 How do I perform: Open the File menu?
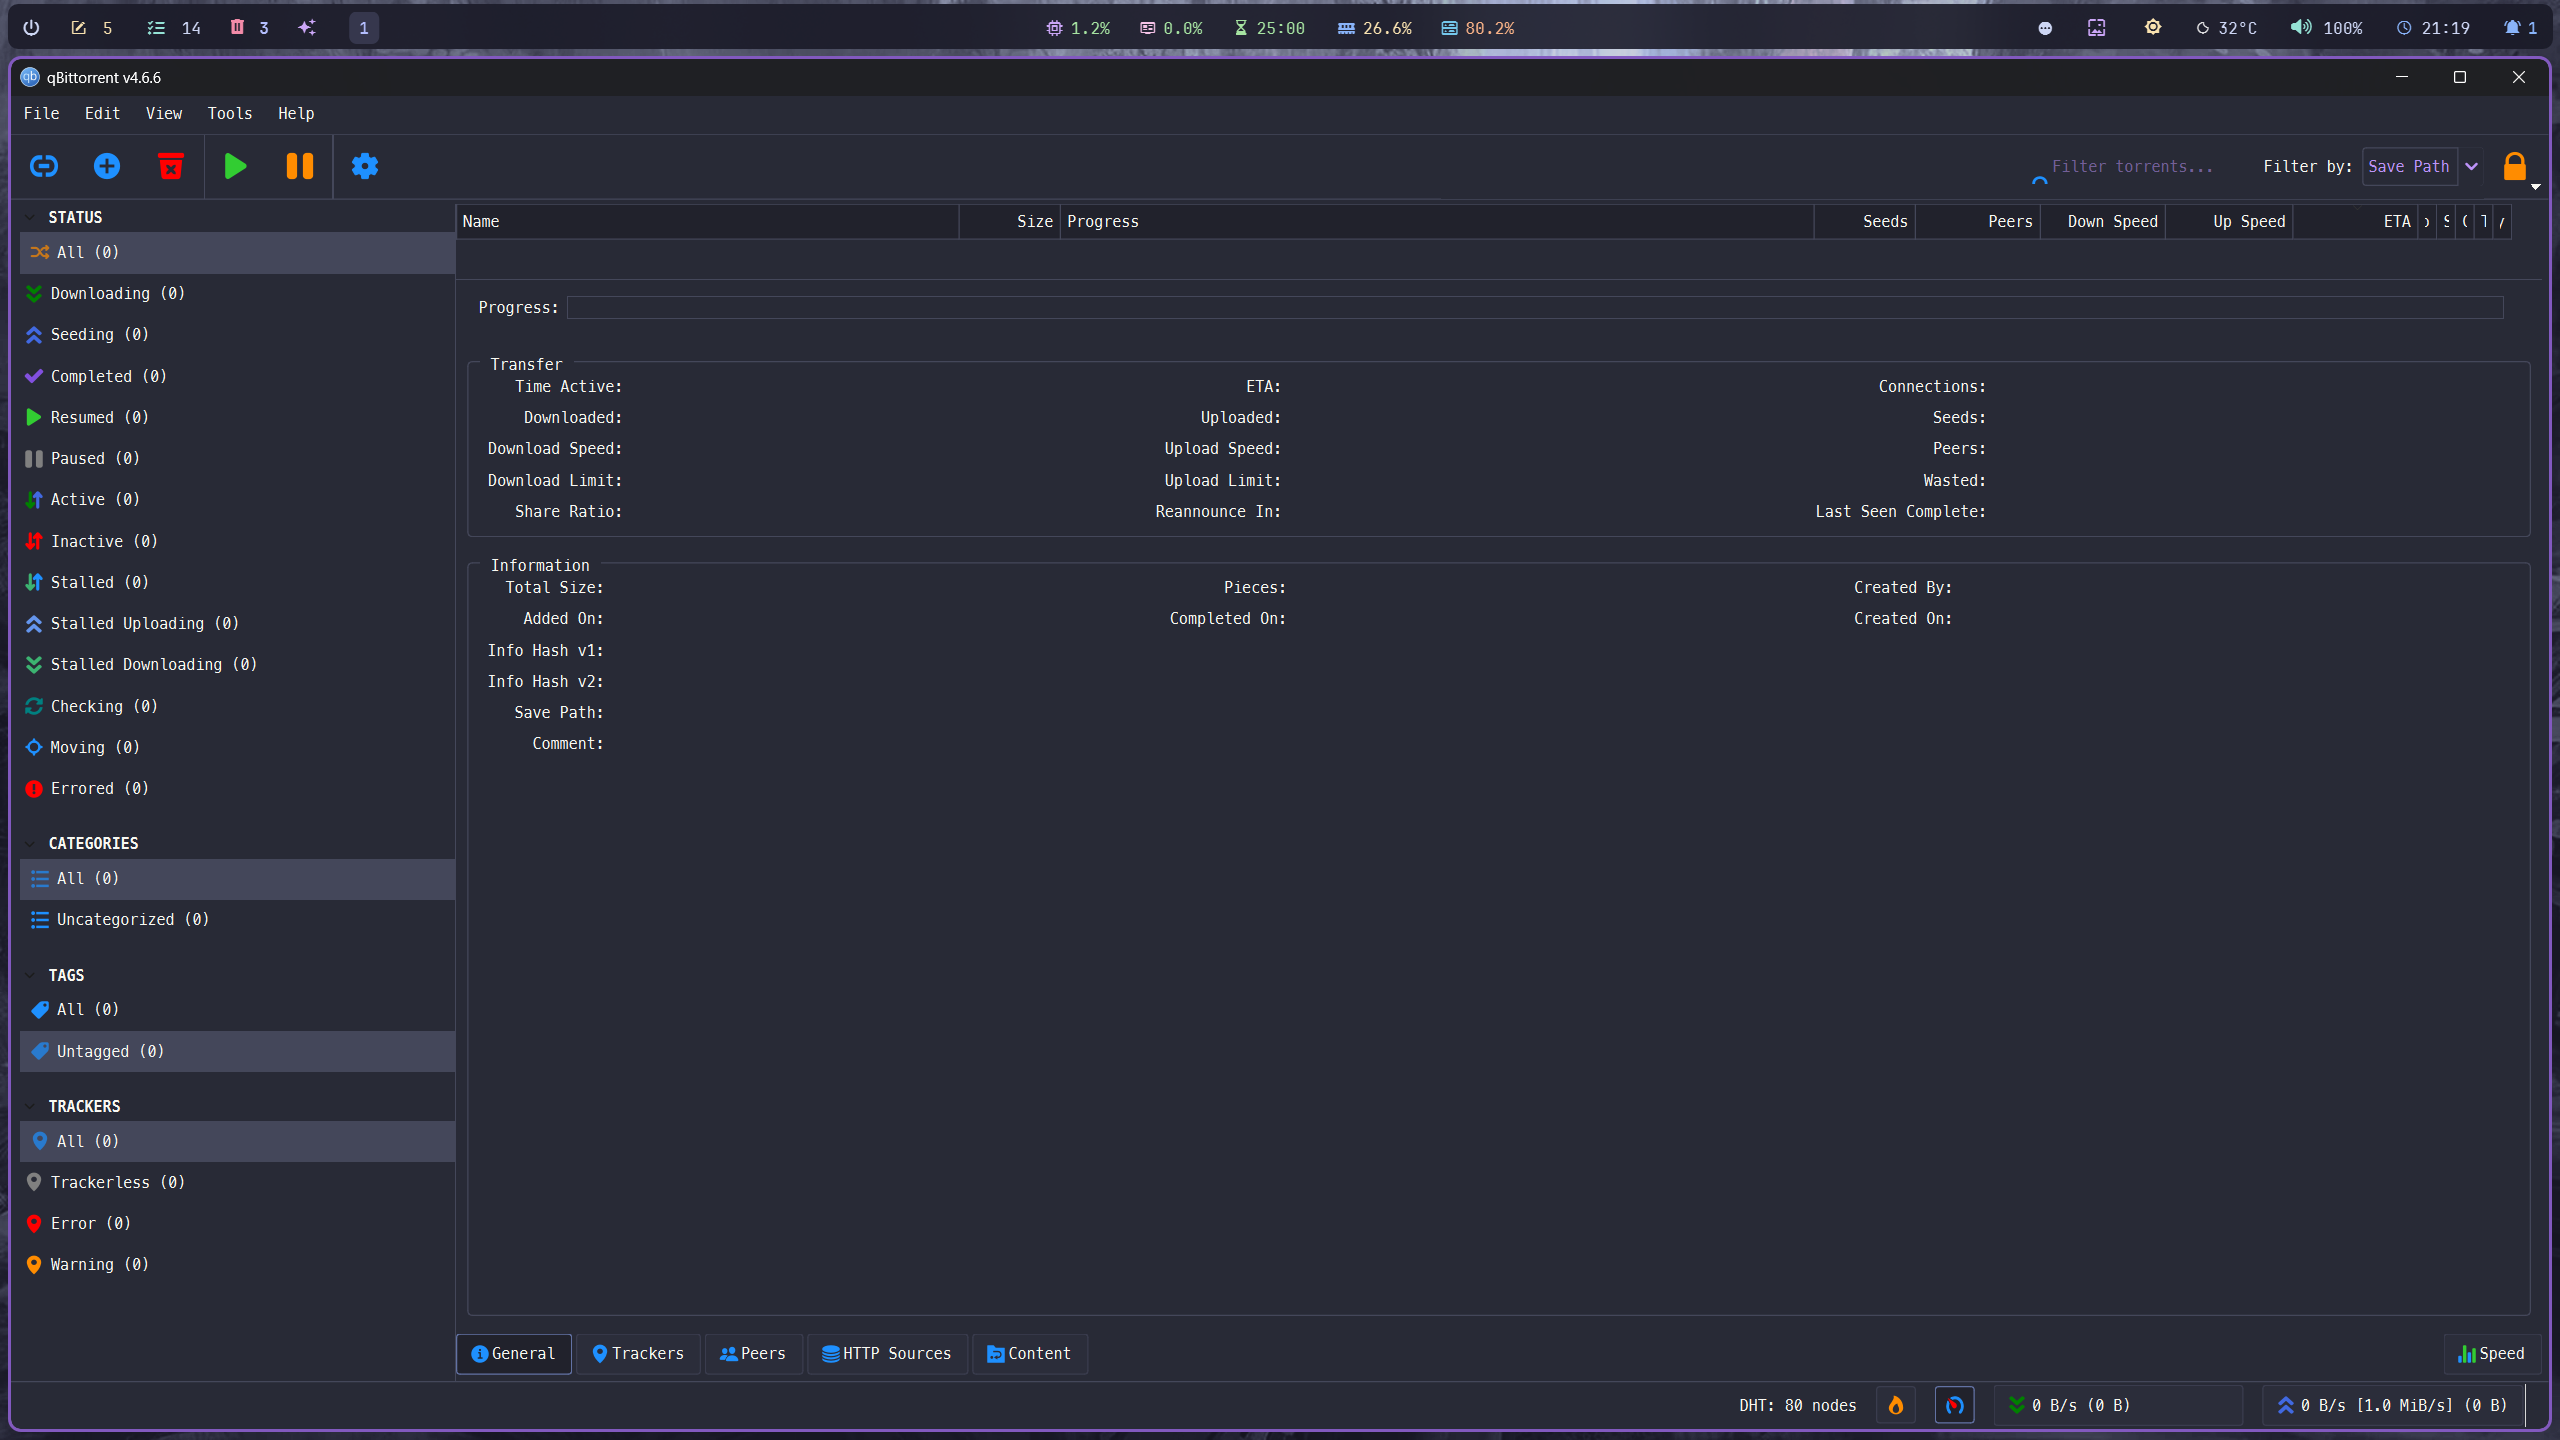(x=42, y=113)
